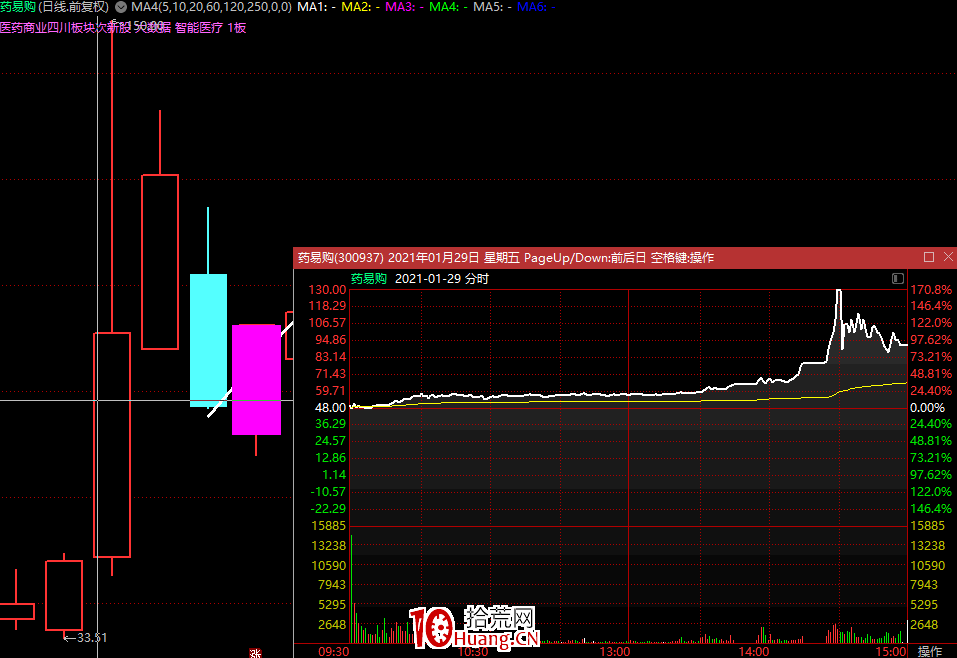Select the cyan candlestick on the daily chart
Viewport: 957px width, 658px height.
pos(208,340)
